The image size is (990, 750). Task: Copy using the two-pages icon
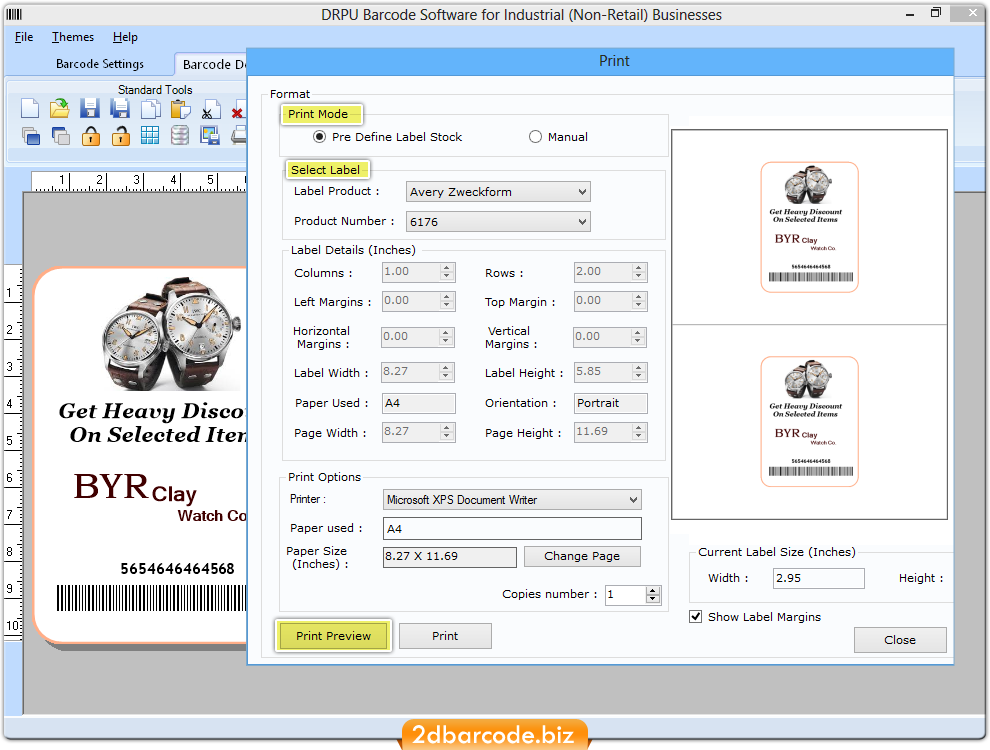click(150, 109)
